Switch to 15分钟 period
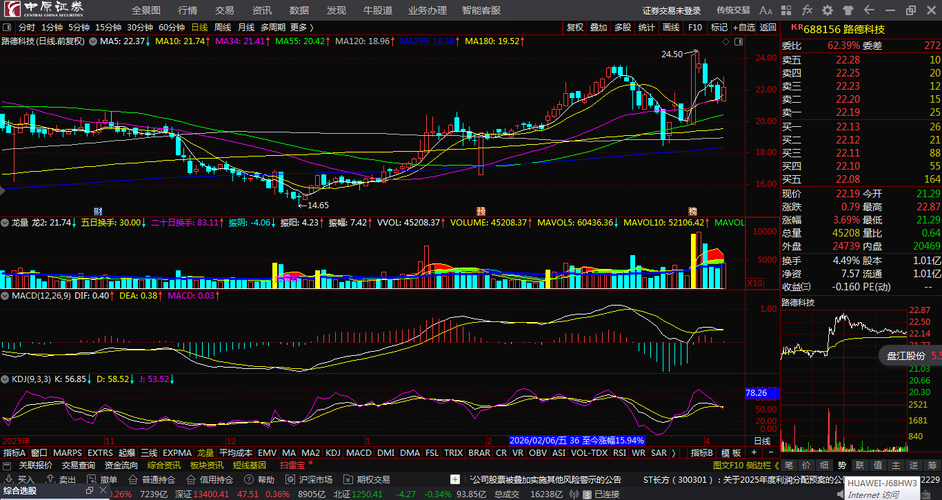Screen dimensions: 942x500 click(108, 27)
